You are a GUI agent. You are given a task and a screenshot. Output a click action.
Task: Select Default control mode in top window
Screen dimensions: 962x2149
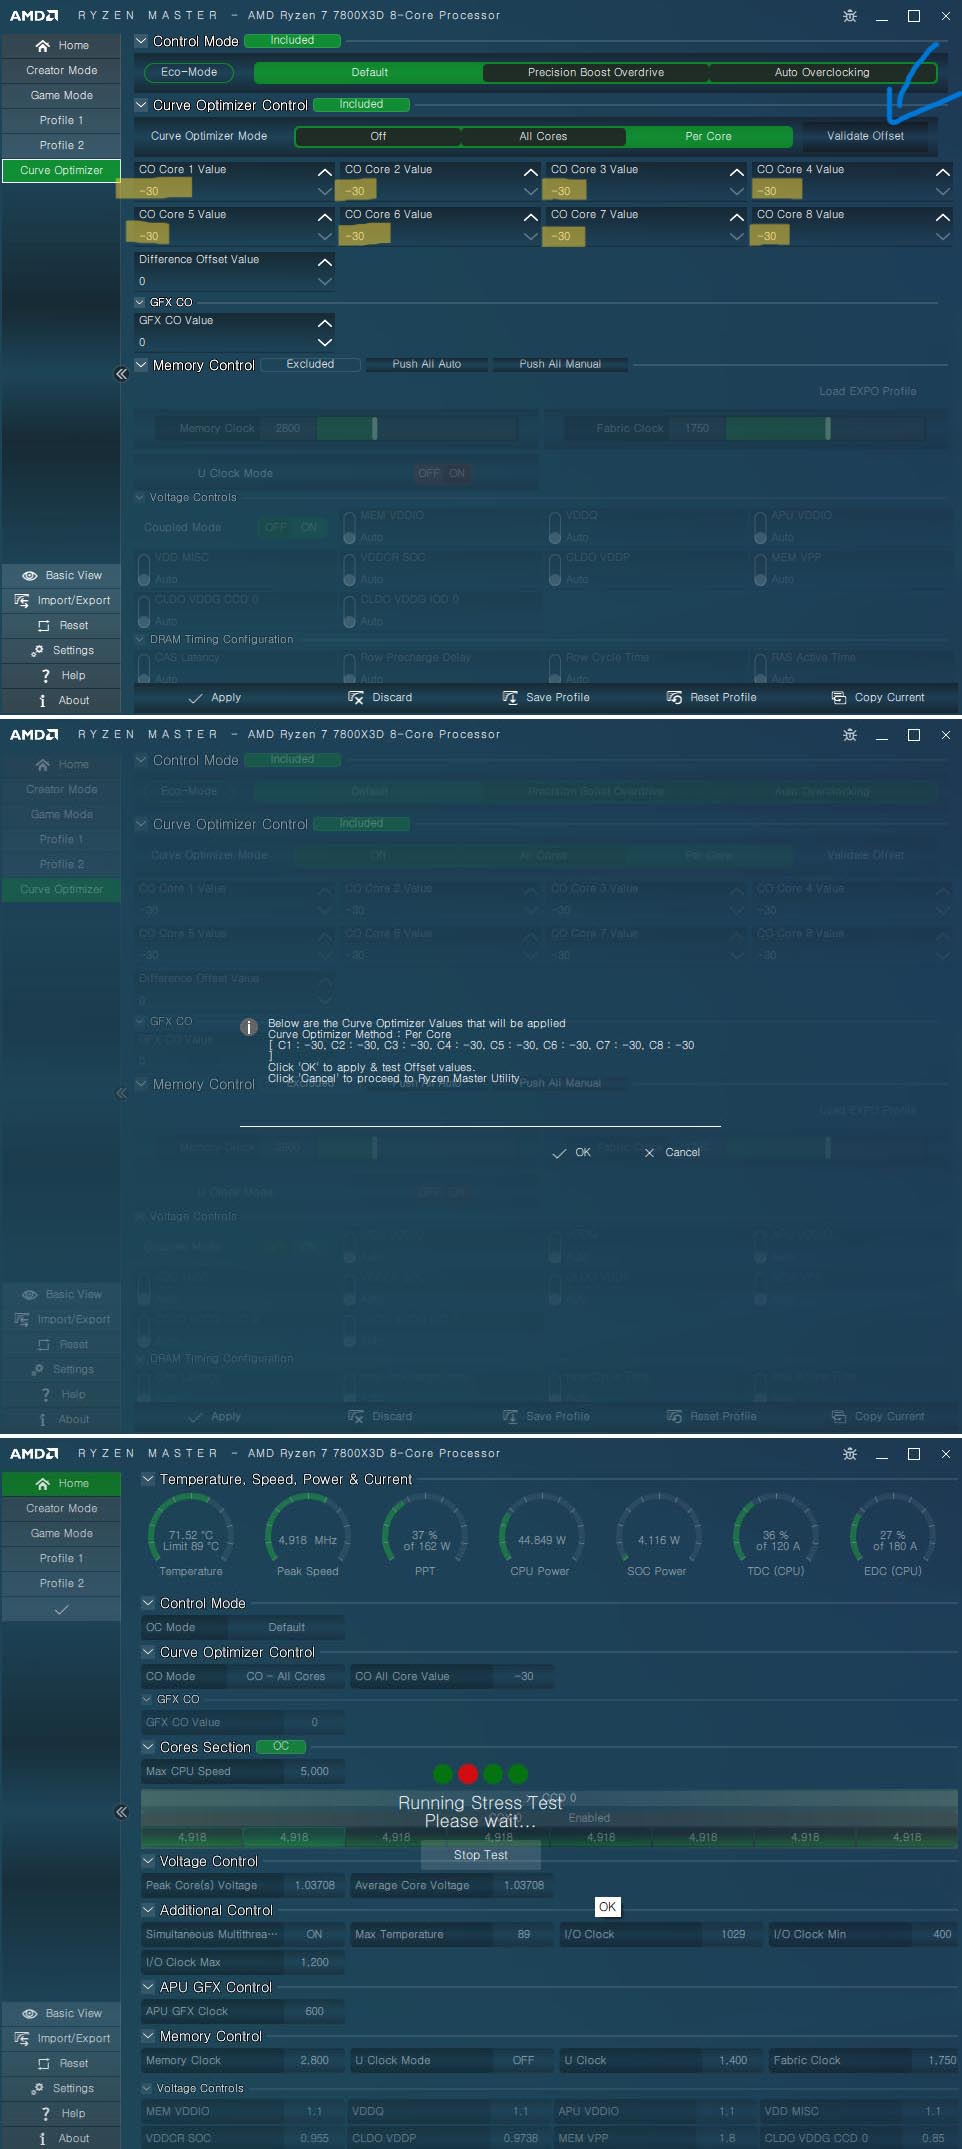[369, 72]
